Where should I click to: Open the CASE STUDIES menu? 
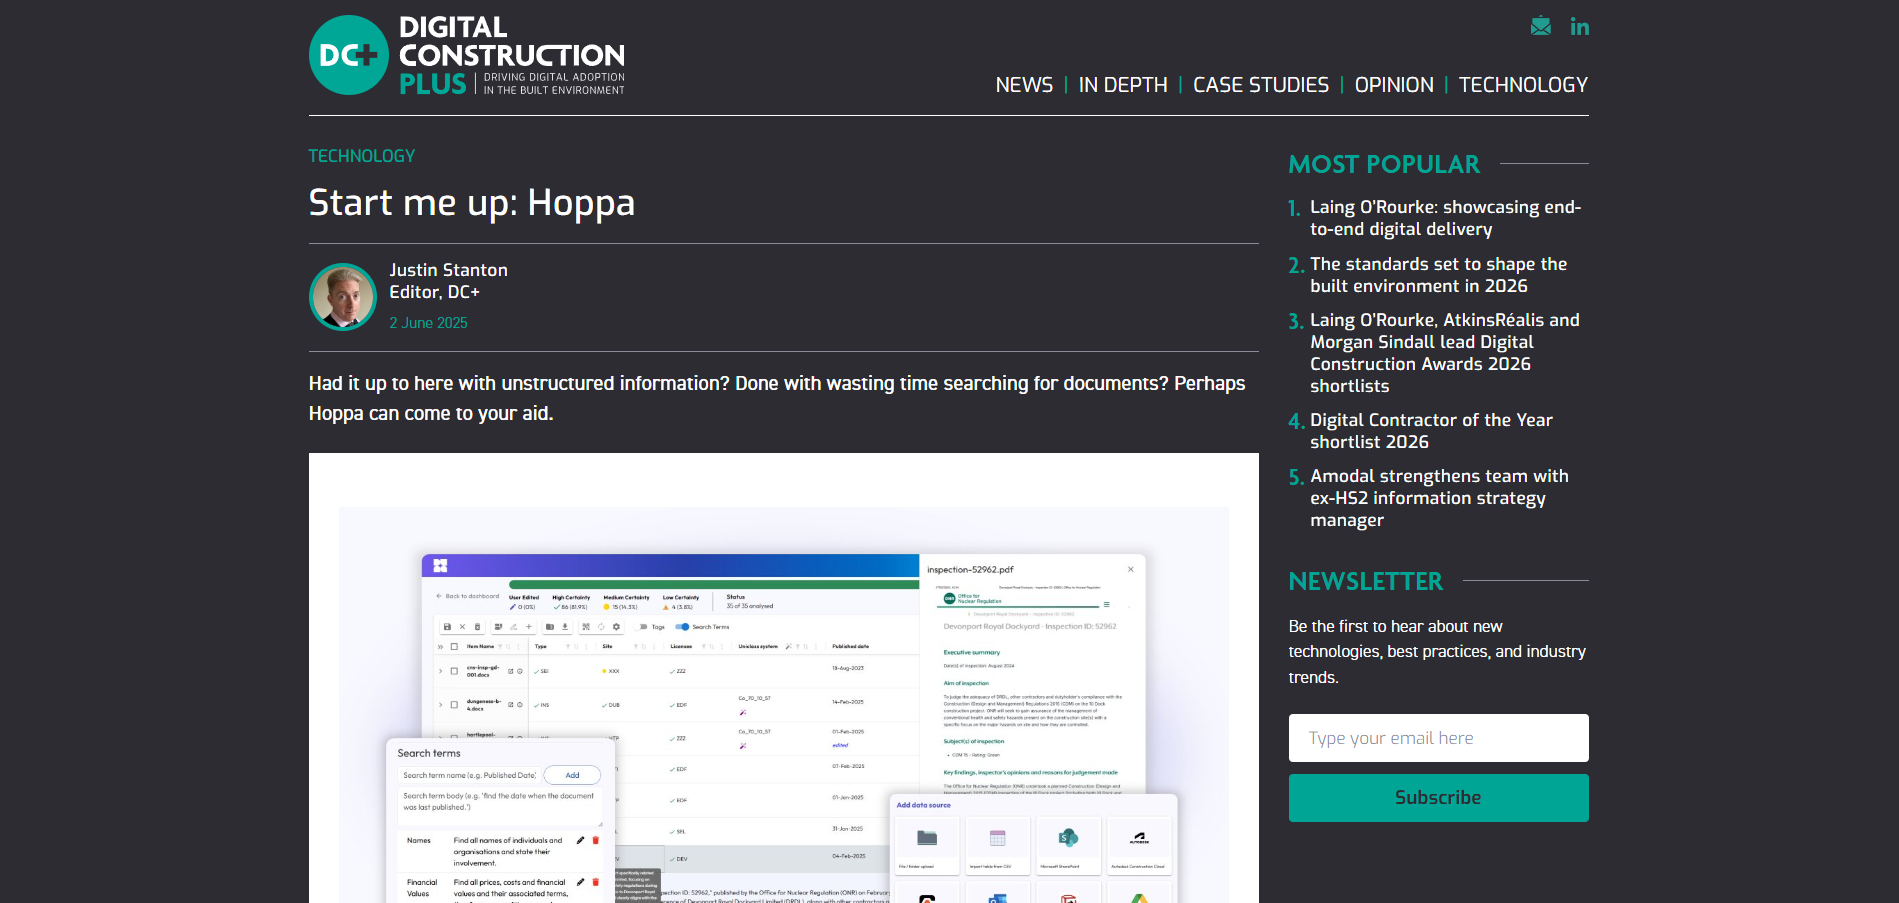[x=1261, y=85]
